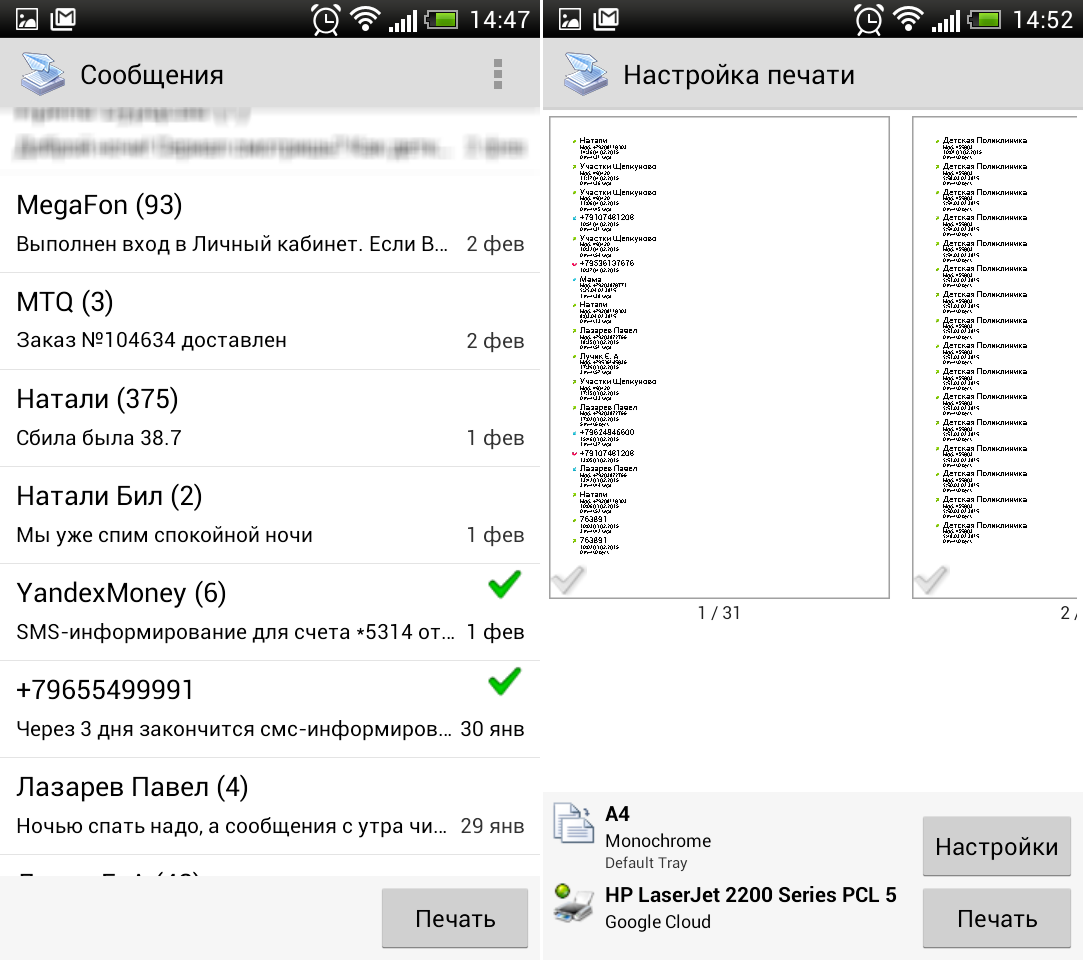1083x960 pixels.
Task: Toggle the checkmark on page 1 preview
Action: [x=568, y=579]
